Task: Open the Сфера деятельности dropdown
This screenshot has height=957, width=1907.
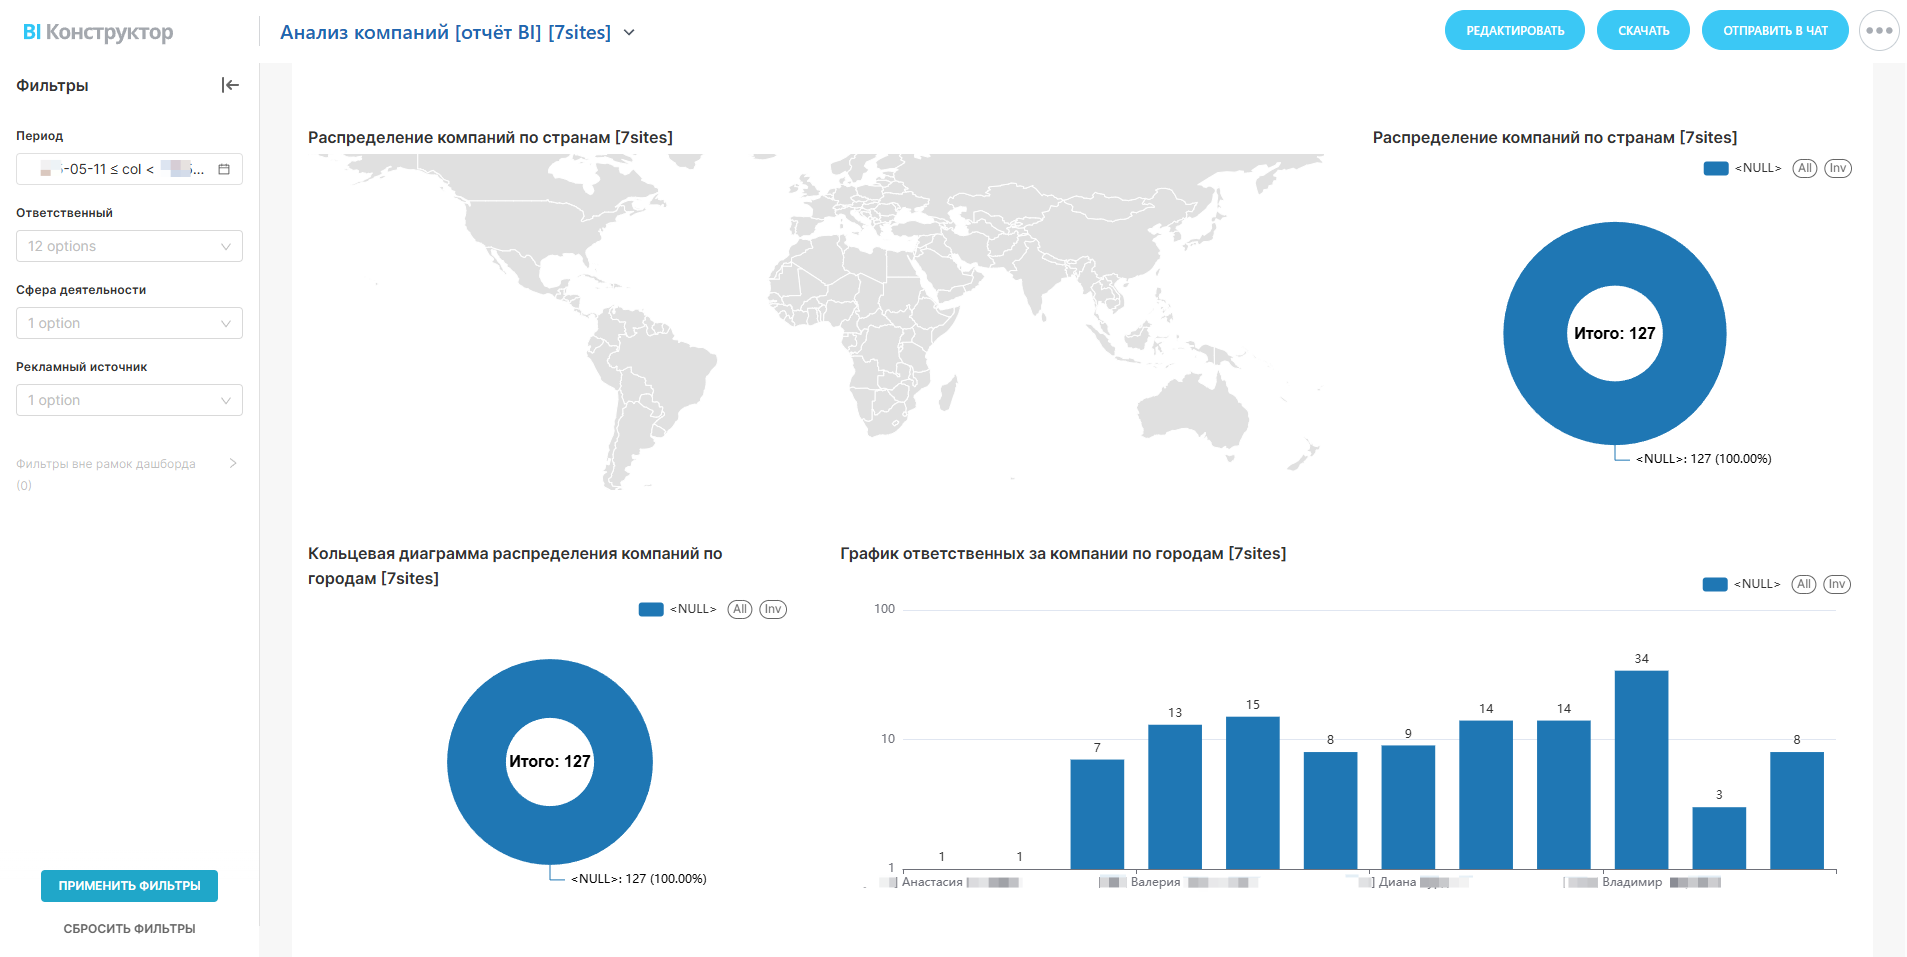Action: (x=129, y=323)
